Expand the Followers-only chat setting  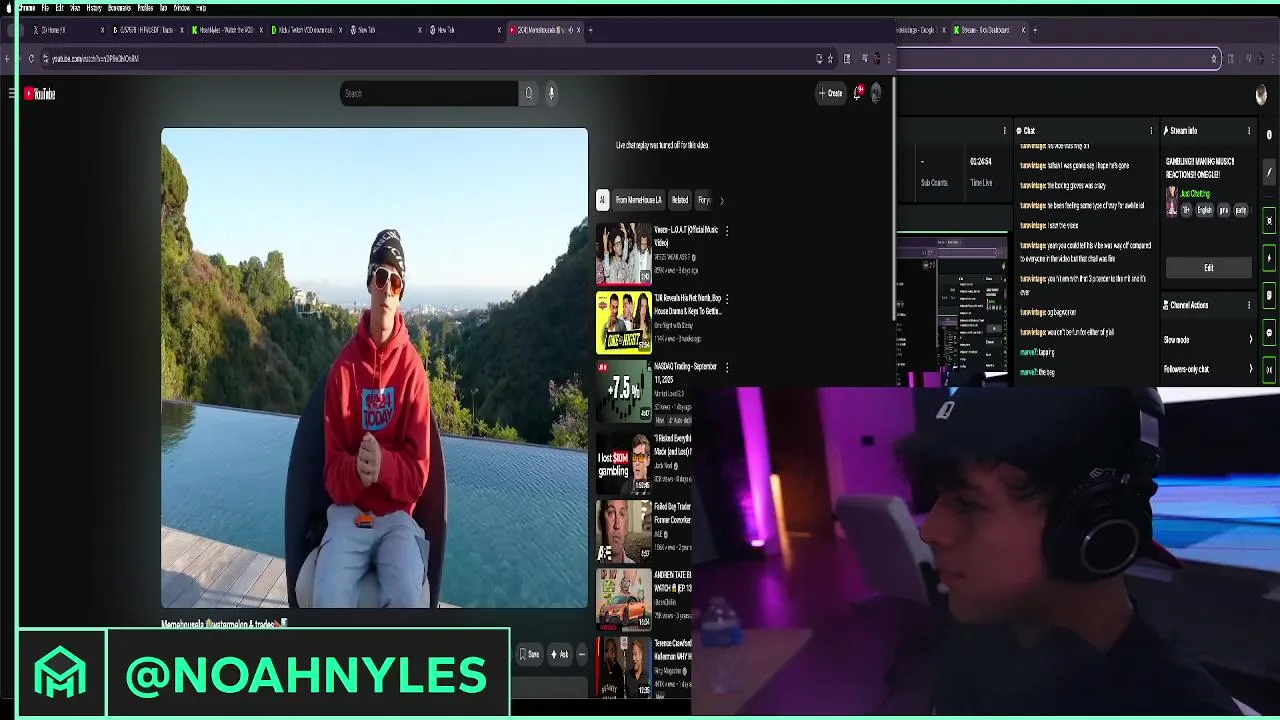[1208, 369]
